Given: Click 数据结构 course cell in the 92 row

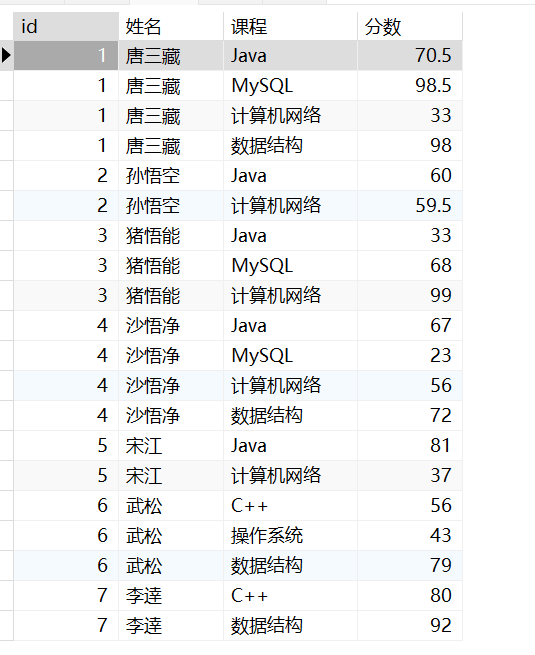Looking at the screenshot, I should click(x=291, y=625).
